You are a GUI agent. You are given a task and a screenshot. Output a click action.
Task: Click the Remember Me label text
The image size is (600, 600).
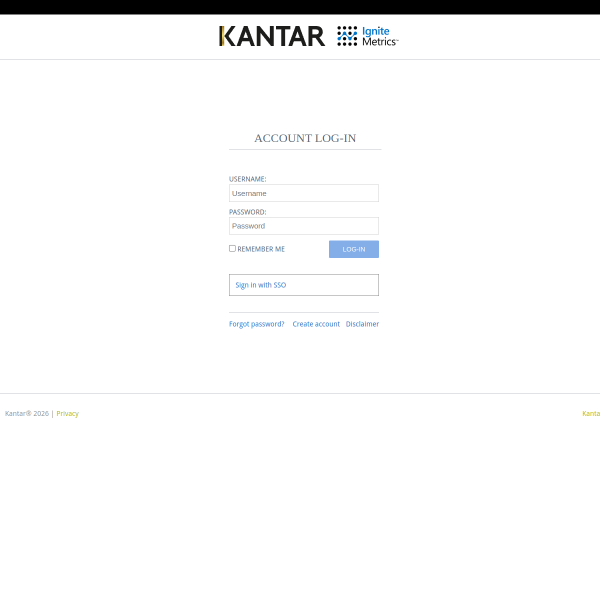[261, 249]
